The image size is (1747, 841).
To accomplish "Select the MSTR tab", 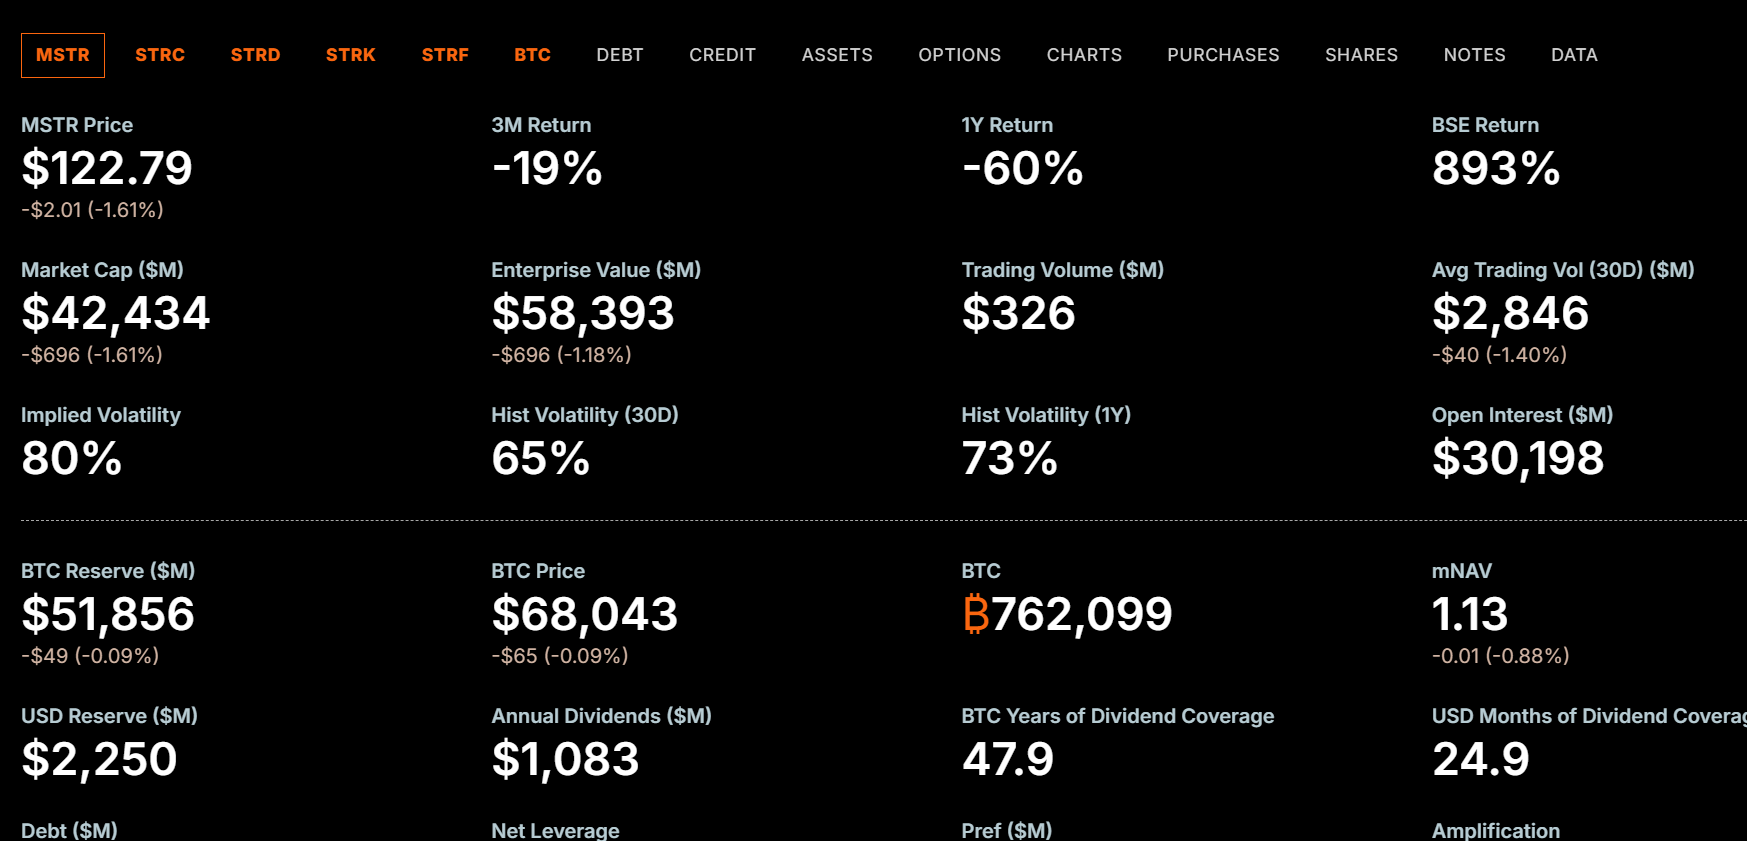I will pos(63,55).
